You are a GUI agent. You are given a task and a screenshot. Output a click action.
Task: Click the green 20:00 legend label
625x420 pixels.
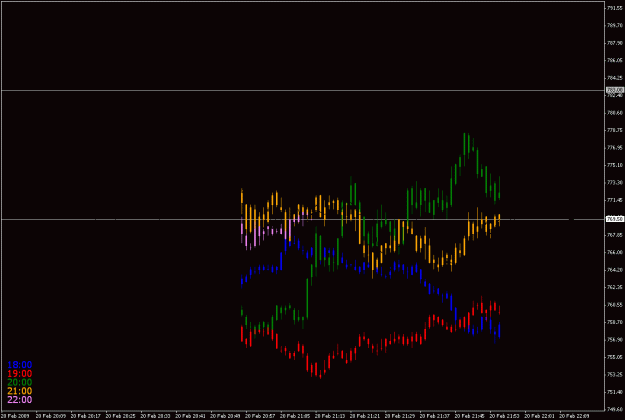[x=20, y=382]
